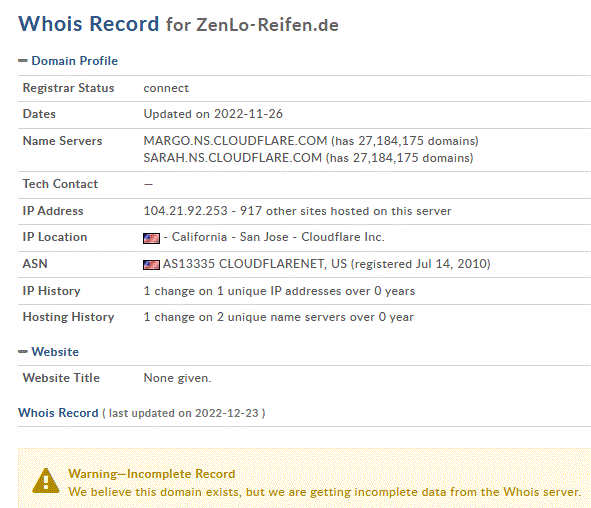View the 1 change IP History details
The image size is (591, 508).
click(279, 291)
